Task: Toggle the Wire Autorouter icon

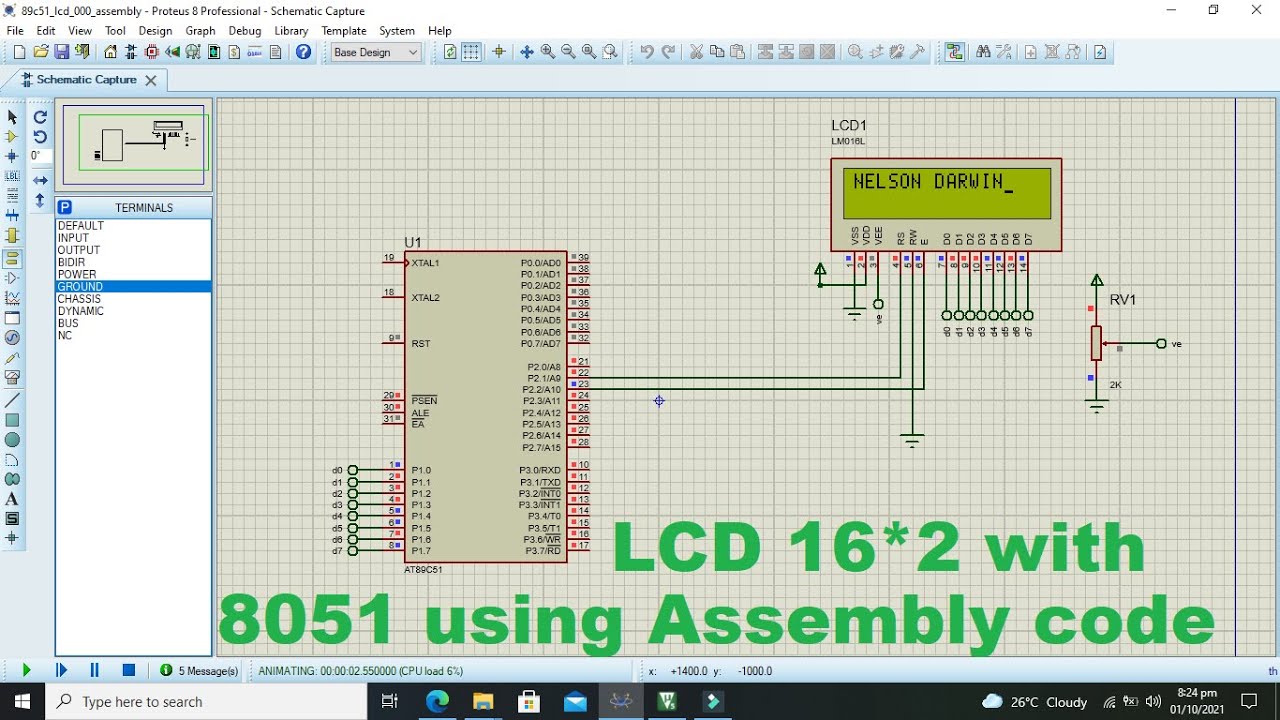Action: [x=955, y=52]
